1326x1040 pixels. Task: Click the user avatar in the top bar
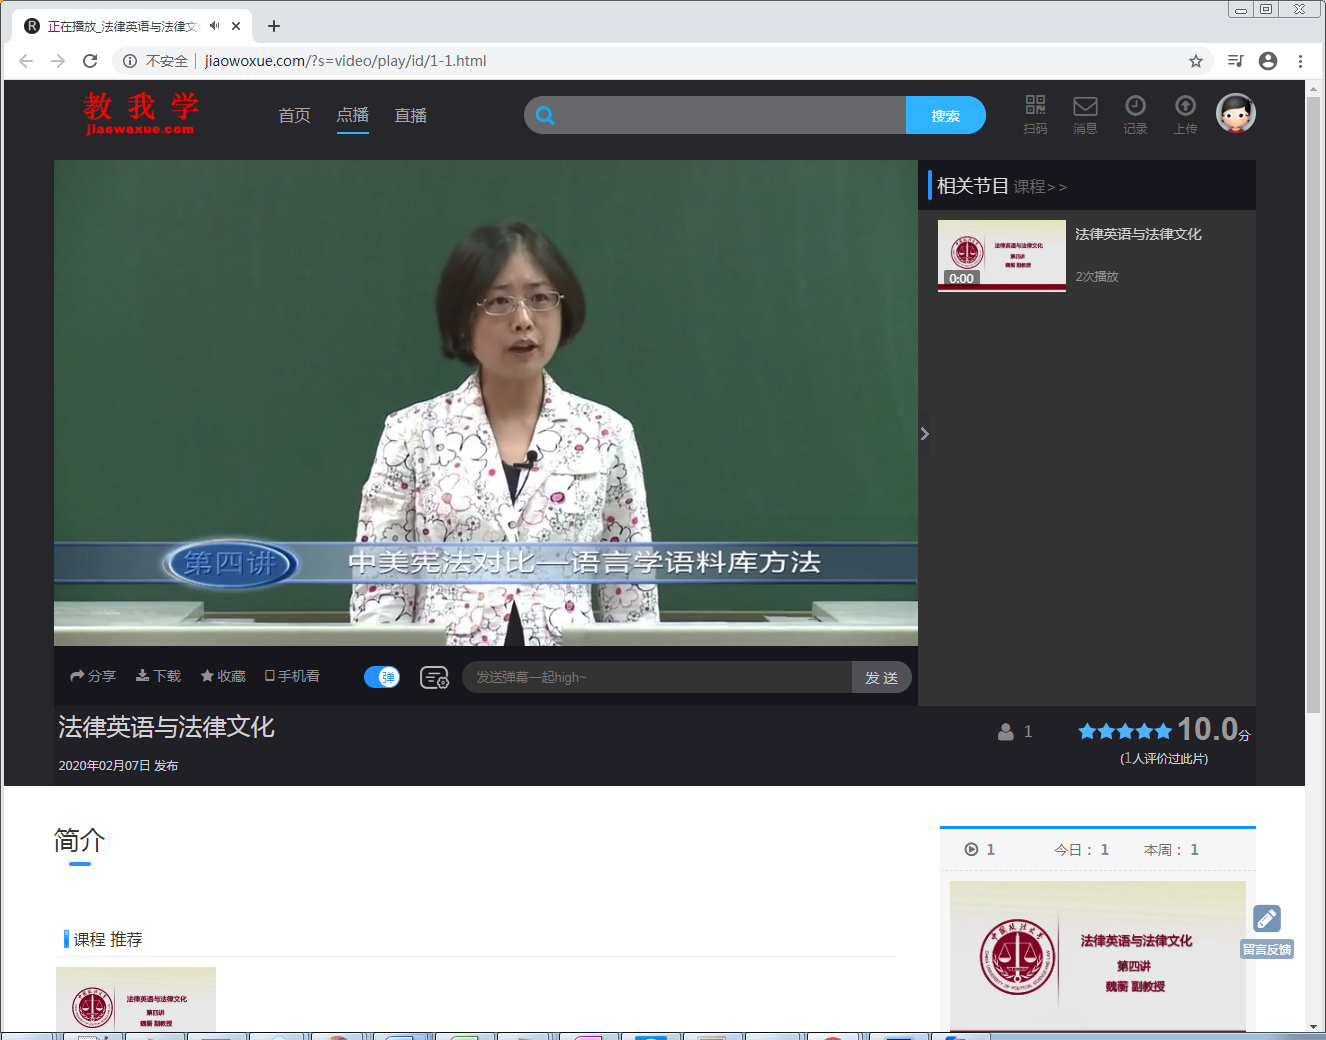pyautogui.click(x=1236, y=113)
